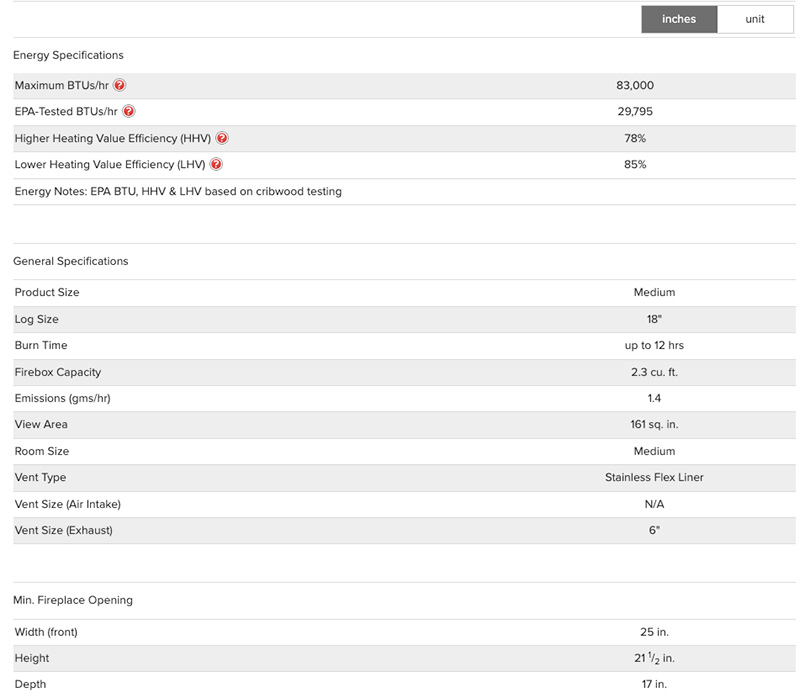Click the Firebox Capacity 2.3 cu. ft. value
The height and width of the screenshot is (698, 800).
654,372
